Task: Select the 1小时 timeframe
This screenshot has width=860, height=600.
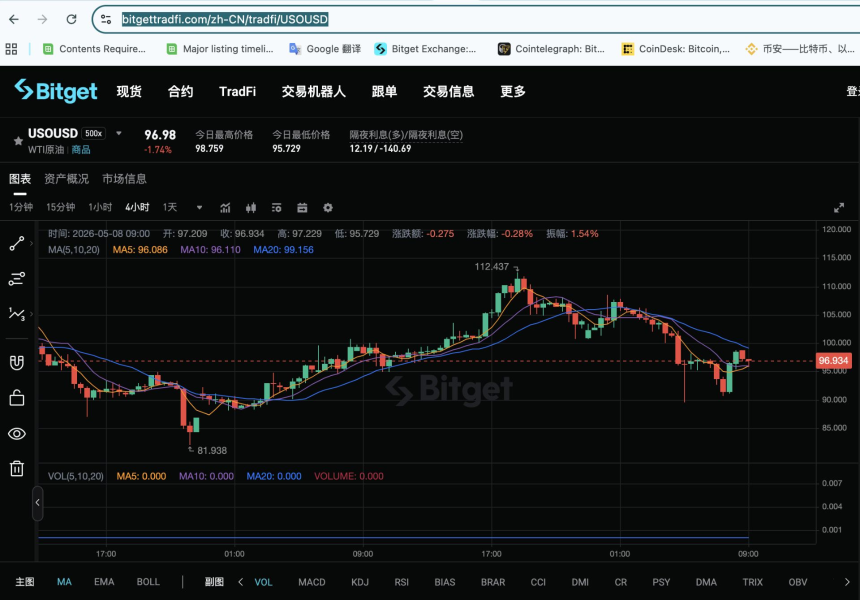Action: click(100, 207)
